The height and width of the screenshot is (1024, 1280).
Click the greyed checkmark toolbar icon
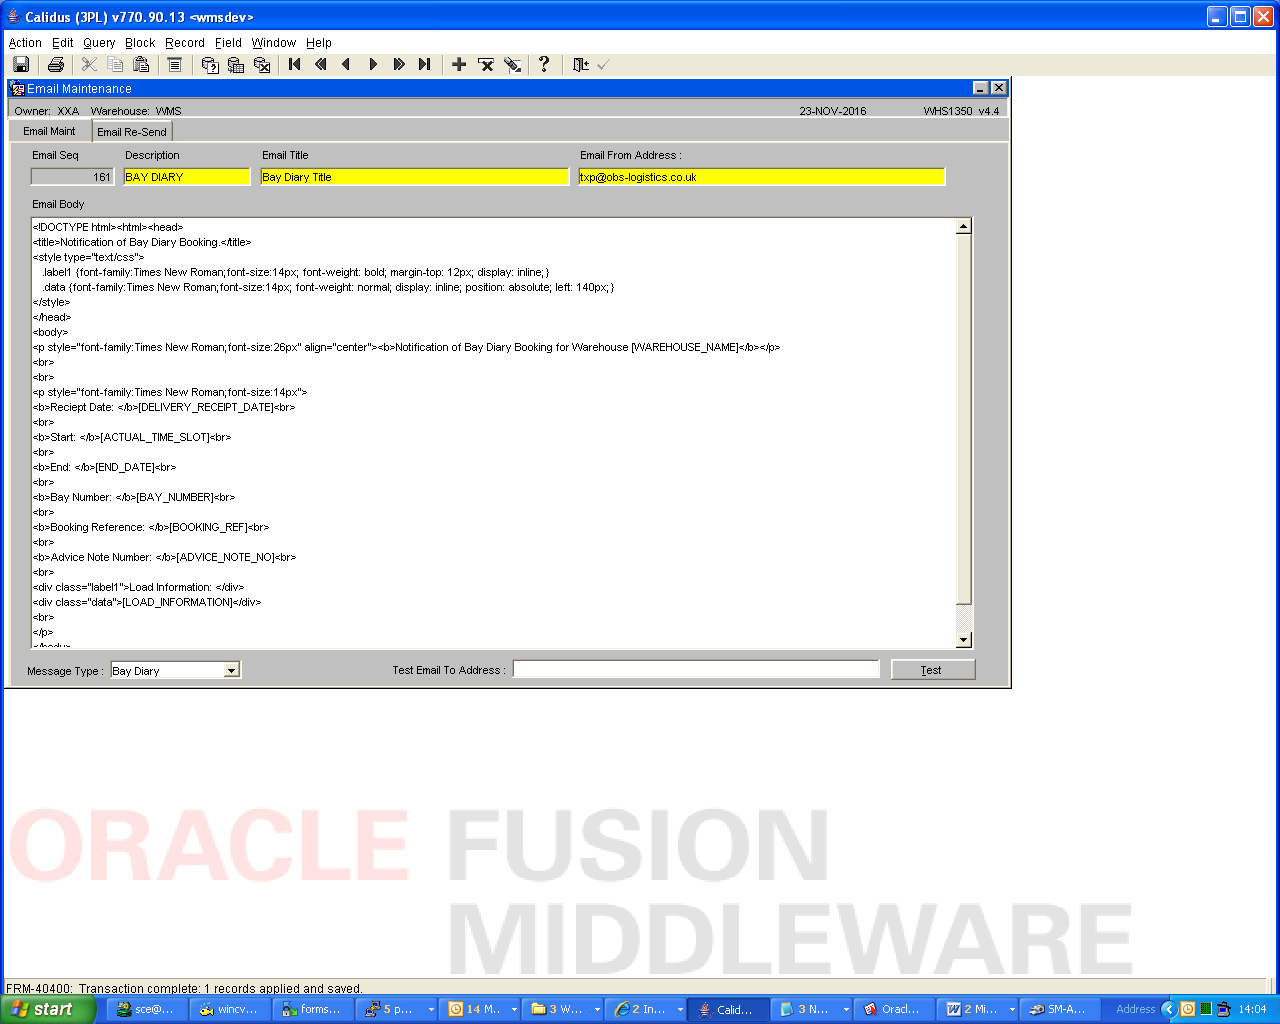tap(603, 64)
